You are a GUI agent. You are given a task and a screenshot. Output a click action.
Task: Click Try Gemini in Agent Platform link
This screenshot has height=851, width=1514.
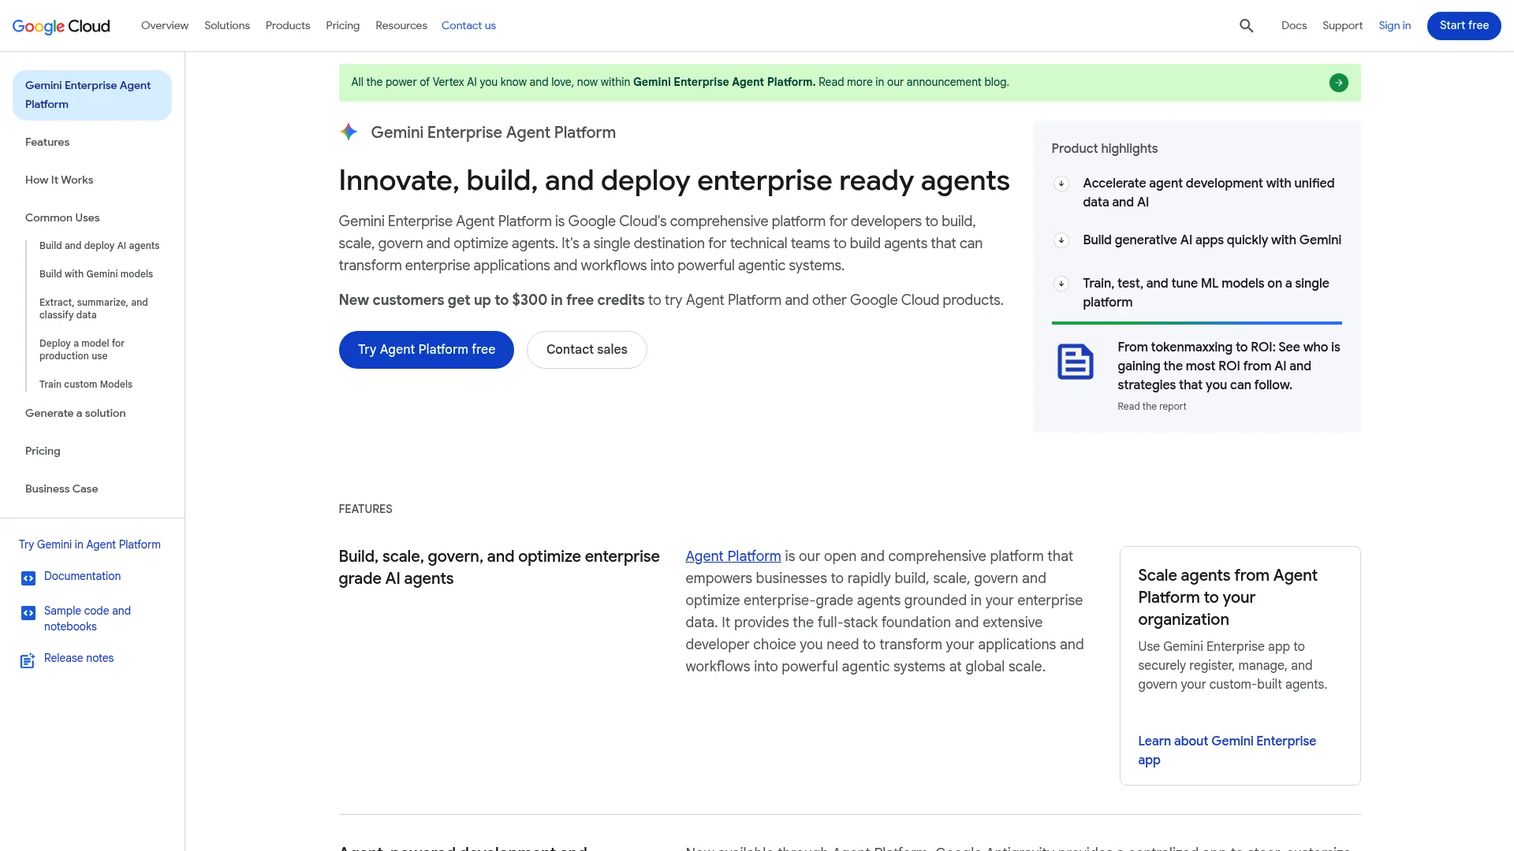pyautogui.click(x=90, y=545)
